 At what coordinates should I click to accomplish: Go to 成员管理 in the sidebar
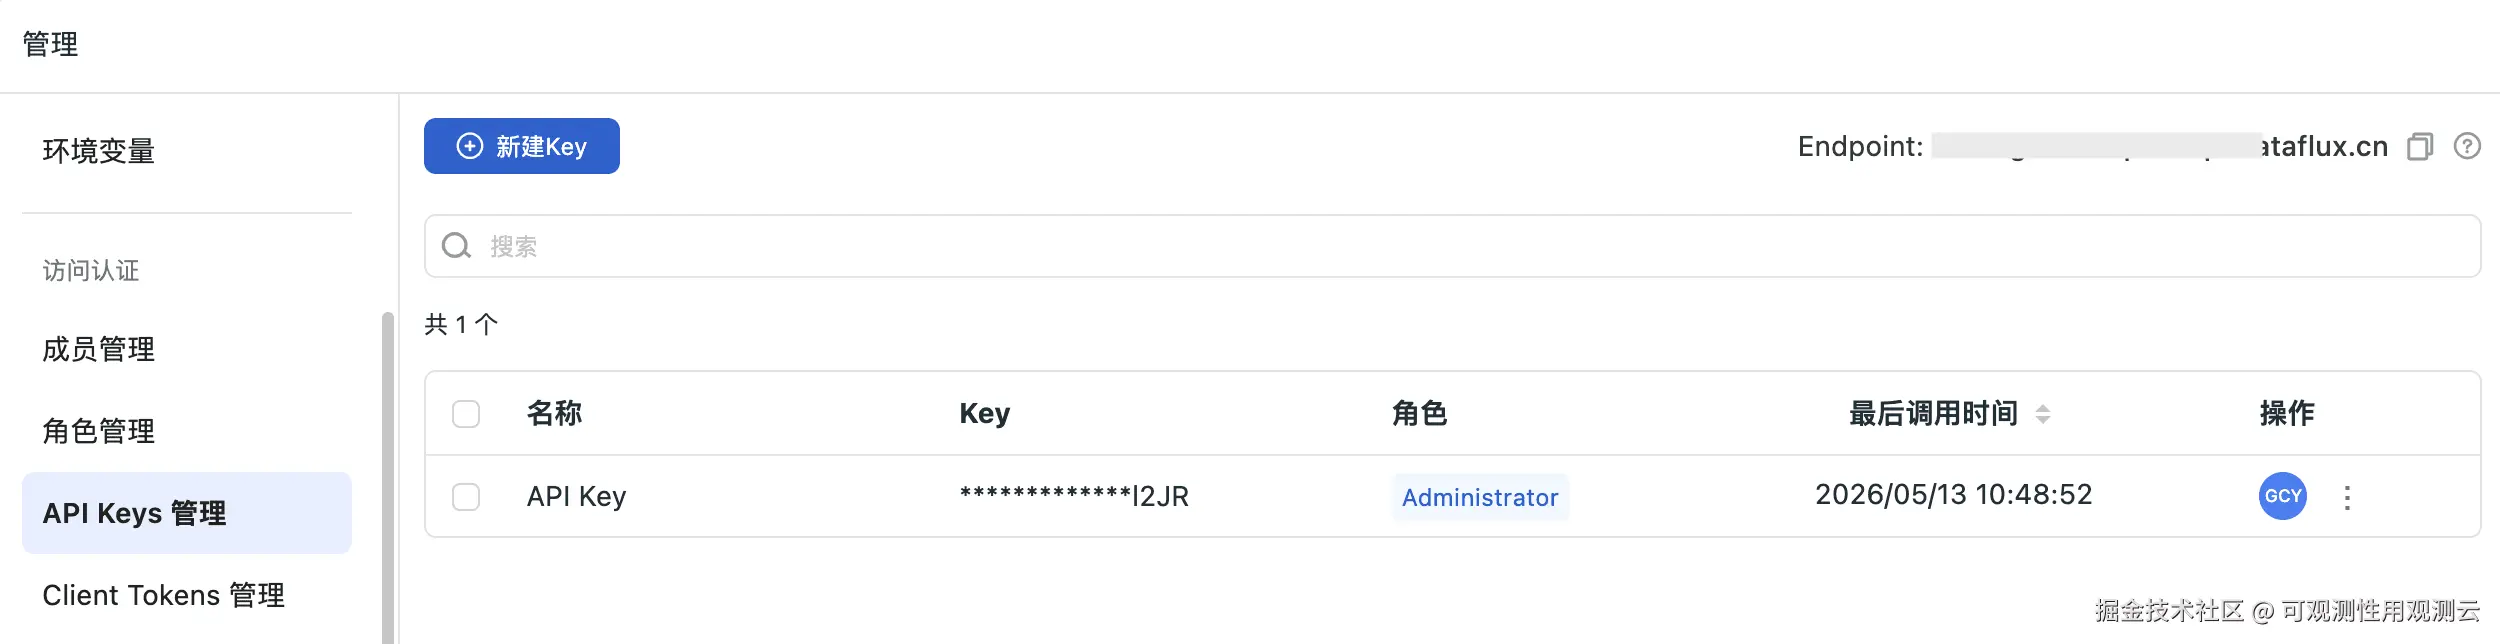coord(99,349)
